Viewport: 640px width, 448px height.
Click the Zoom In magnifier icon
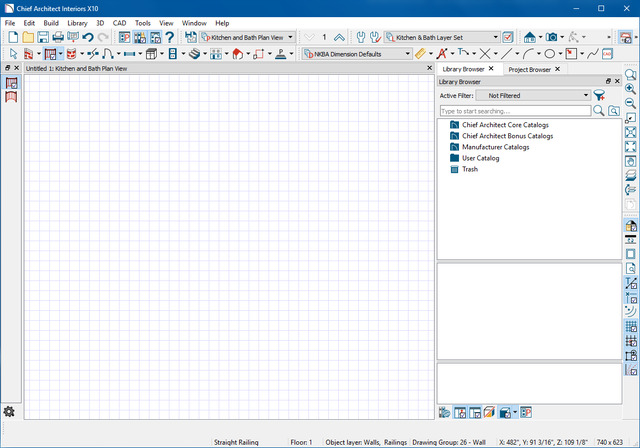631,89
